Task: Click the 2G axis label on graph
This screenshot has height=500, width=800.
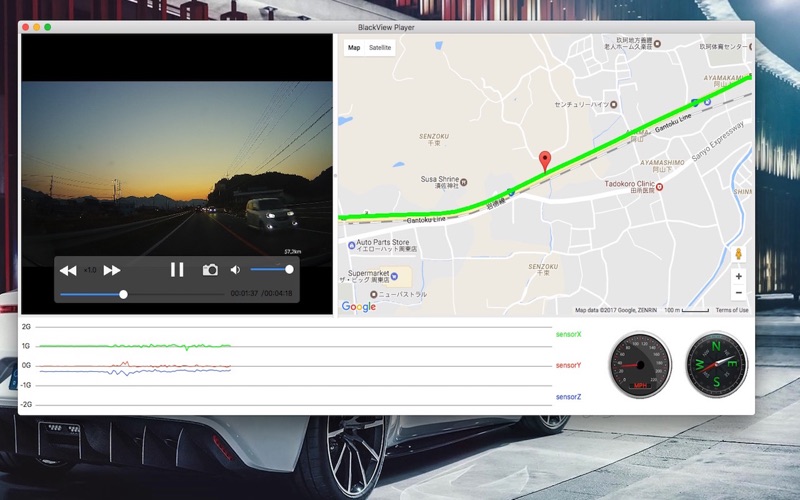Action: [26, 327]
